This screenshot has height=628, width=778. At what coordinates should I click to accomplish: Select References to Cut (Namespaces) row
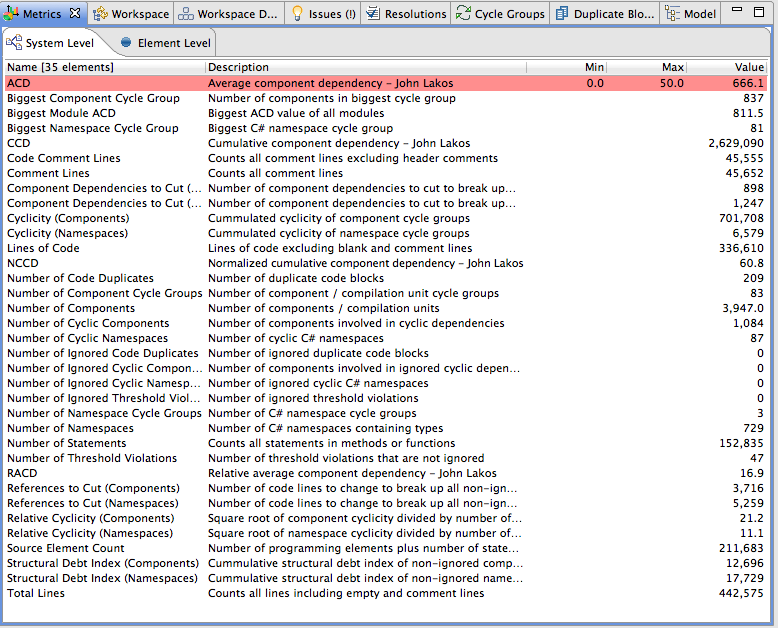pos(386,503)
